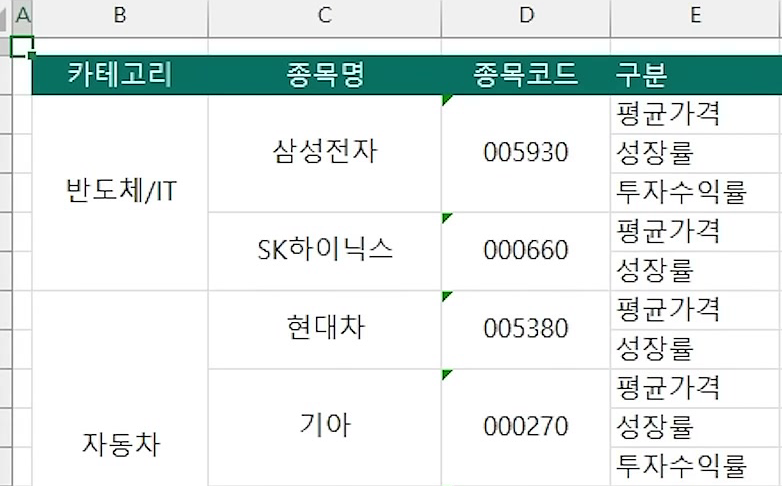
Task: Click the 구분 header cell
Action: pyautogui.click(x=696, y=75)
